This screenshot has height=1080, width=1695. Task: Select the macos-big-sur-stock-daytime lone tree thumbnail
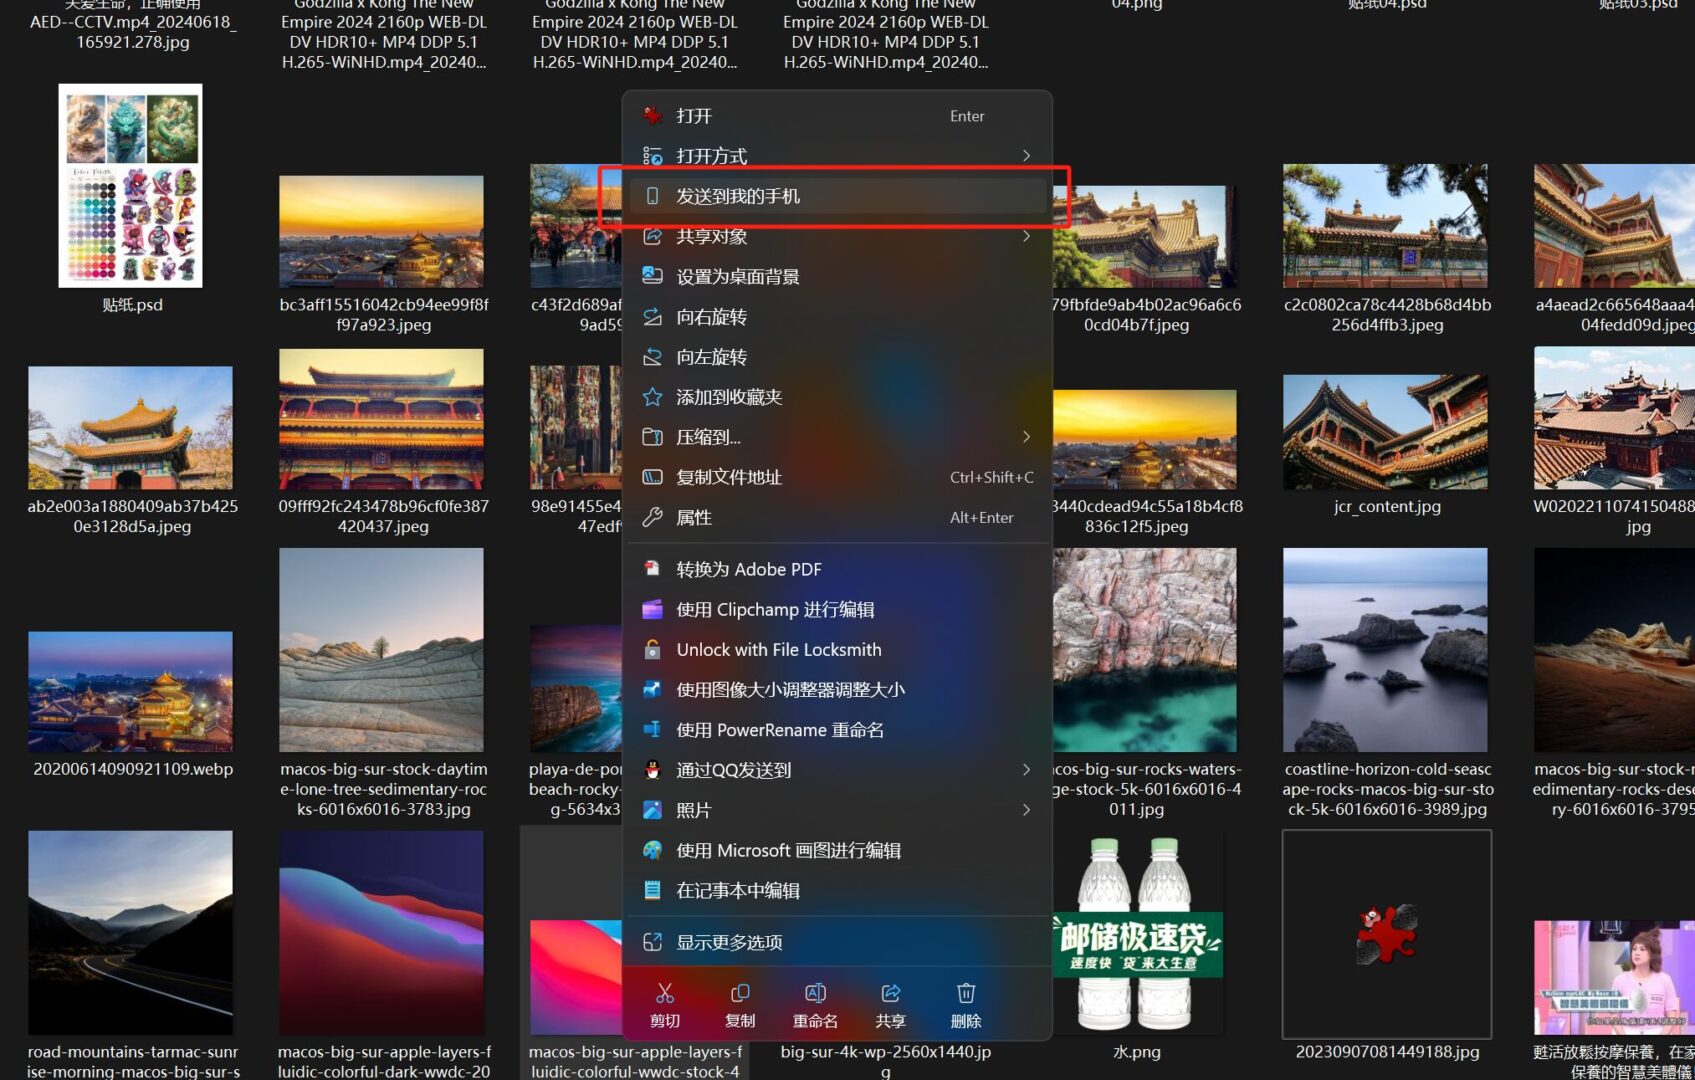[381, 650]
